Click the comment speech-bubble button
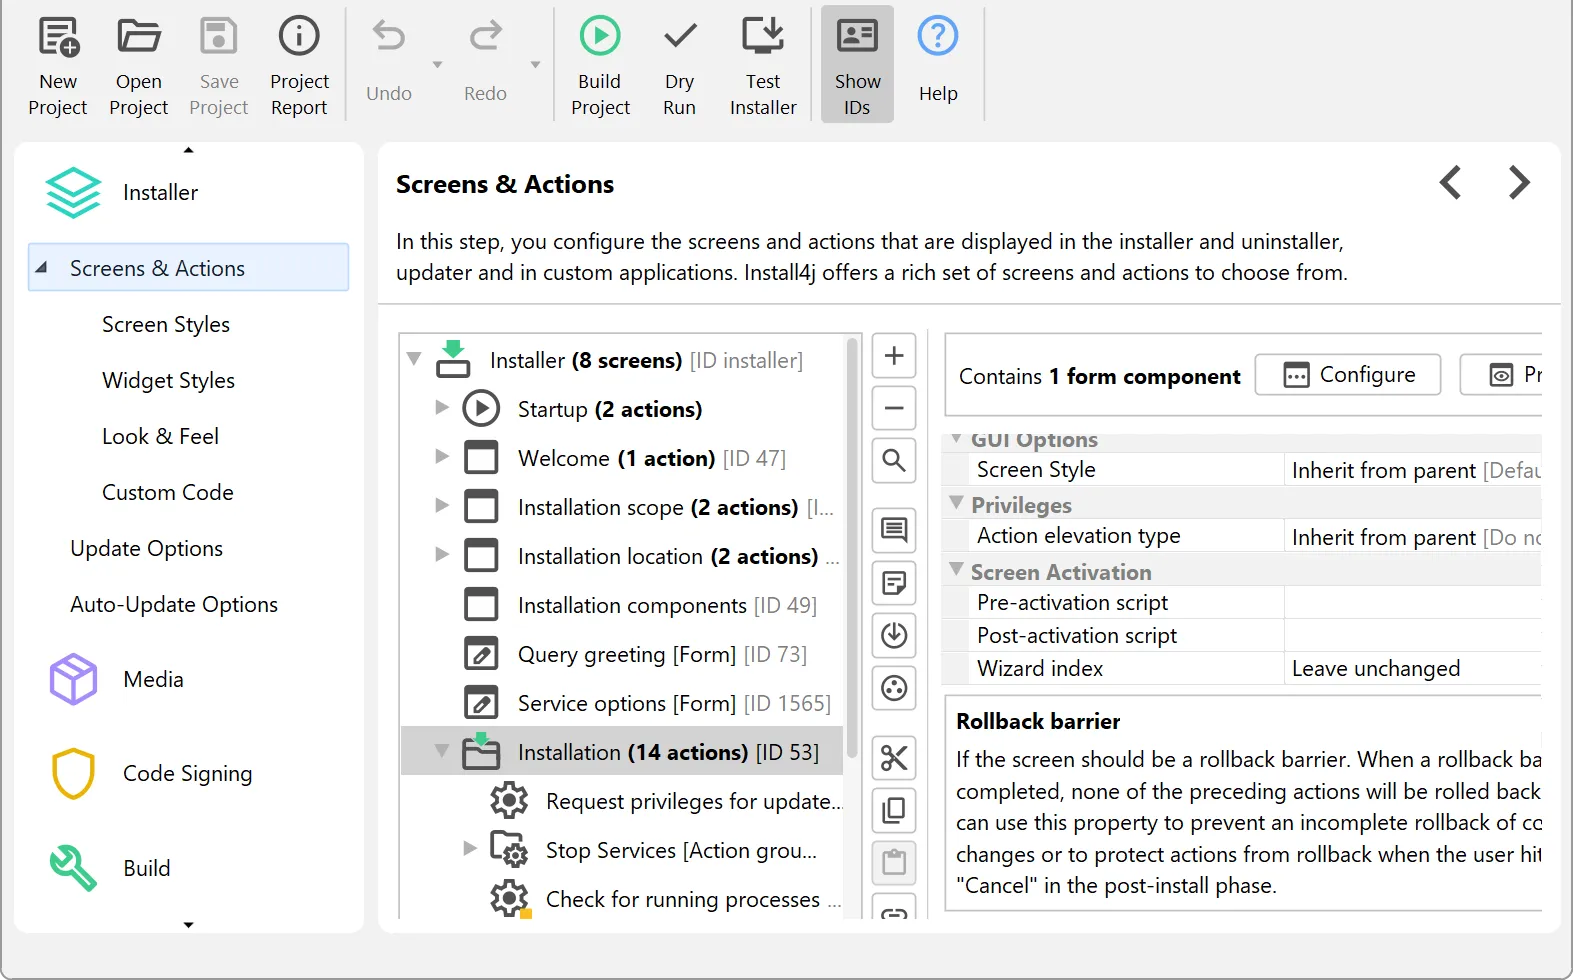This screenshot has height=980, width=1573. click(x=894, y=530)
